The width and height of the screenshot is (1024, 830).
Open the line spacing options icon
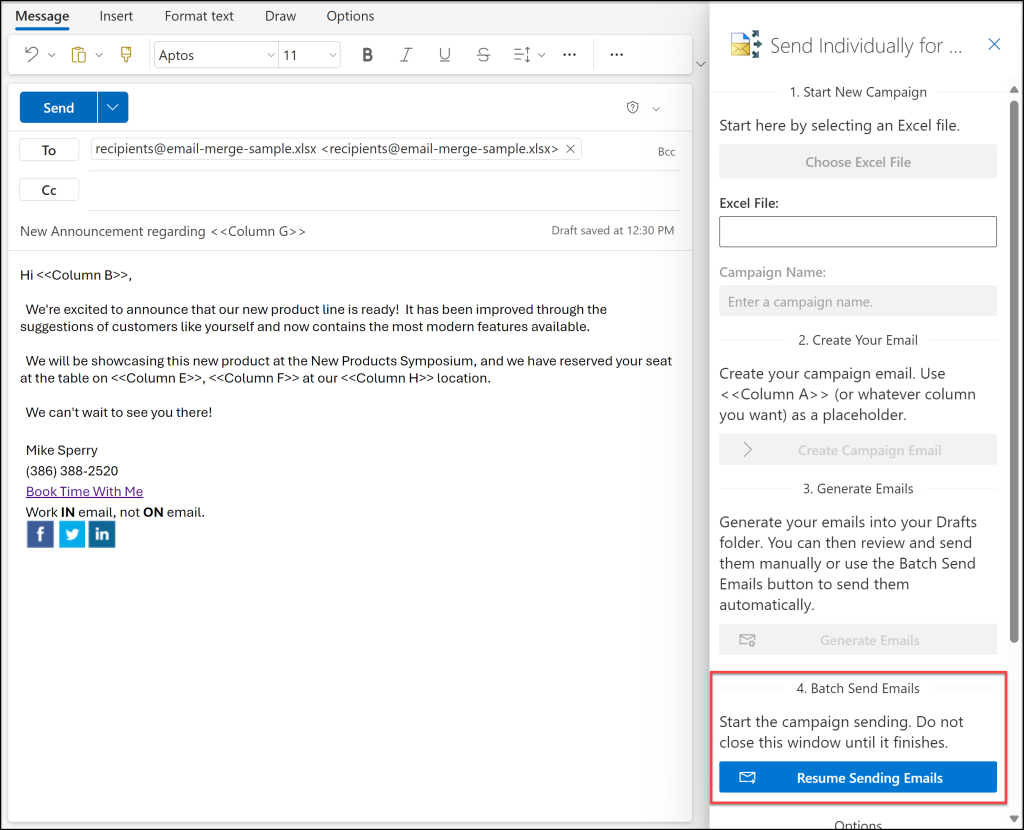[522, 55]
